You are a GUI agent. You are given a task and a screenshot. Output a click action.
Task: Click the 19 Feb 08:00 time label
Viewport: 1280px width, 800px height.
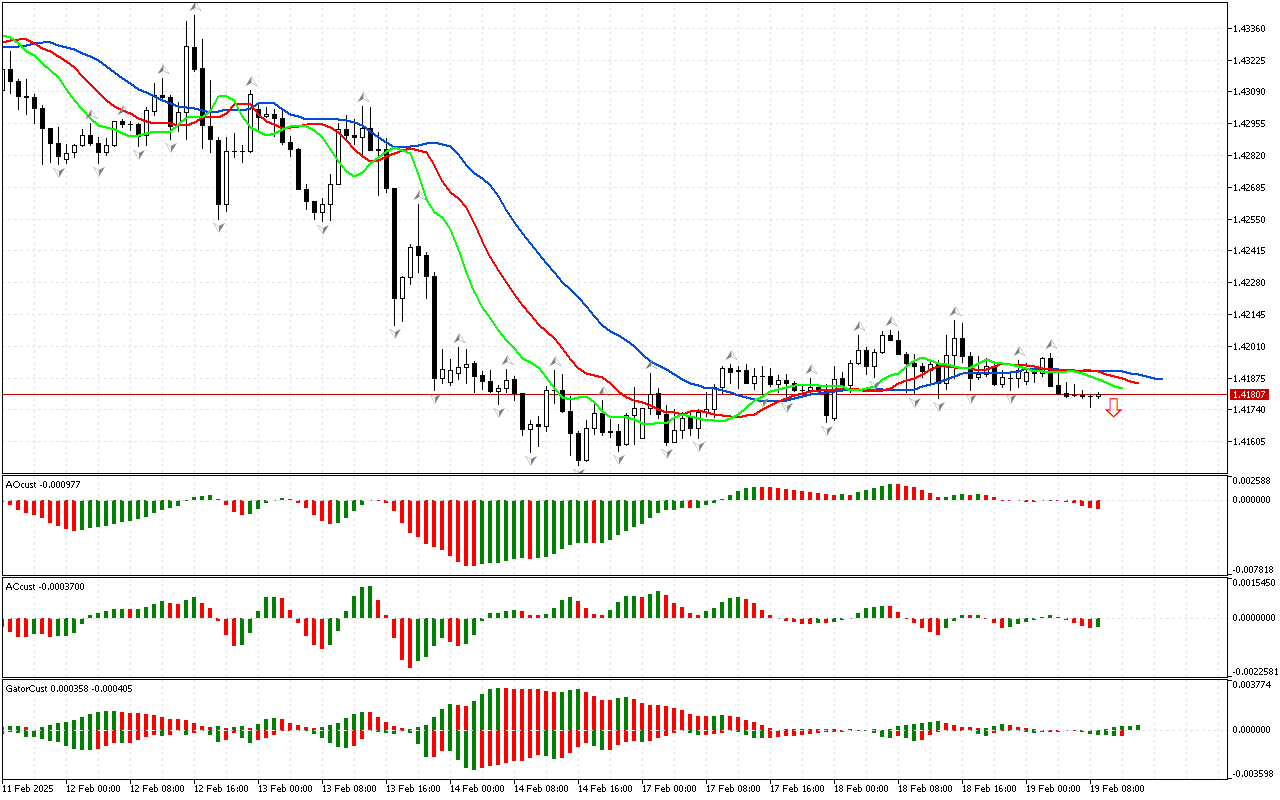tap(1118, 789)
